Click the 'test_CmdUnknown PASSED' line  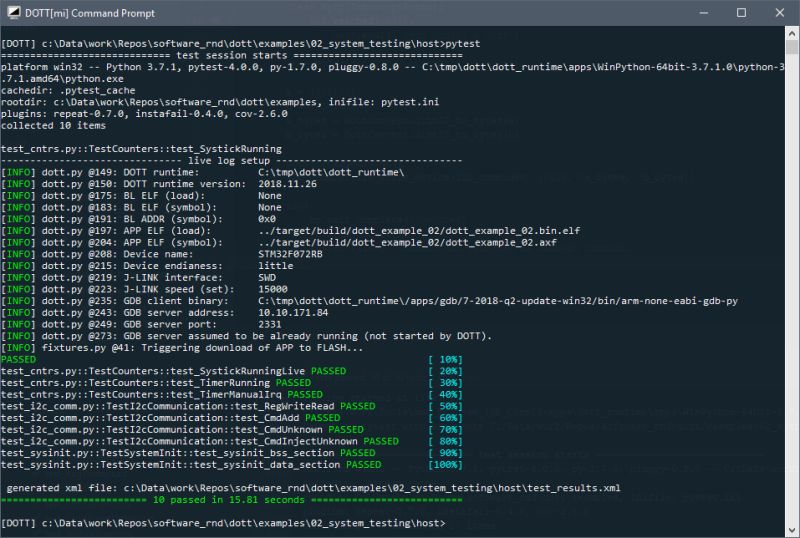pos(182,430)
